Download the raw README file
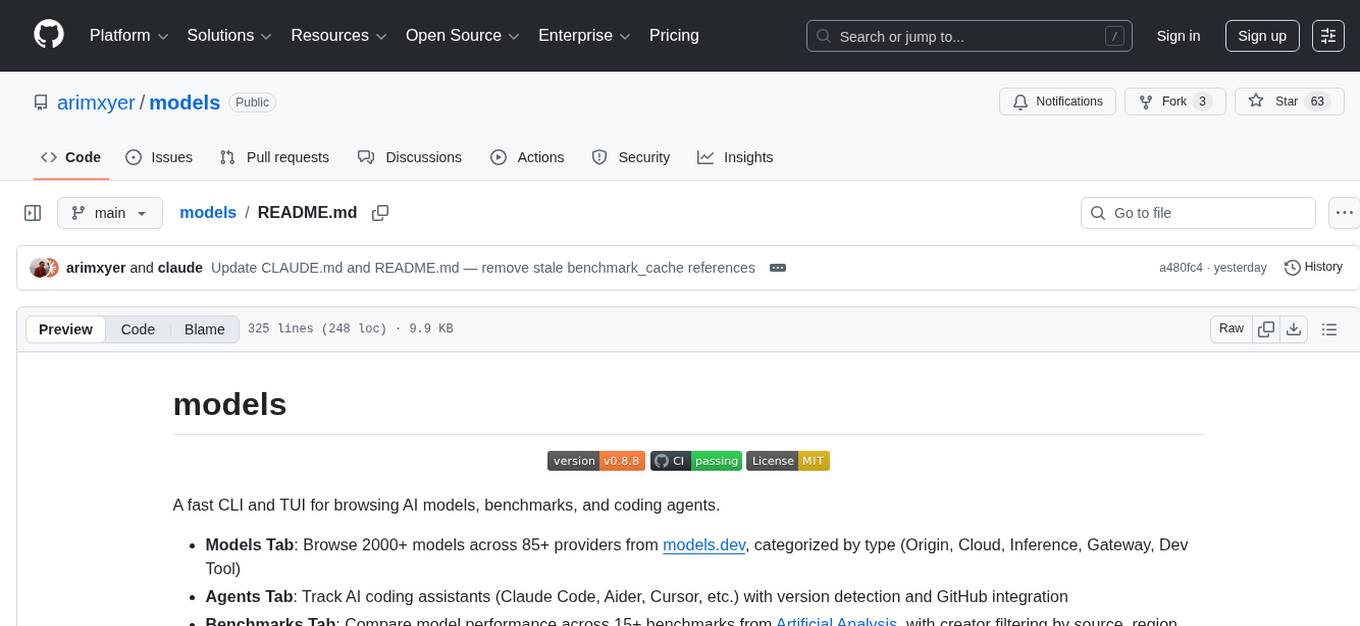Viewport: 1360px width, 626px height. click(1293, 329)
